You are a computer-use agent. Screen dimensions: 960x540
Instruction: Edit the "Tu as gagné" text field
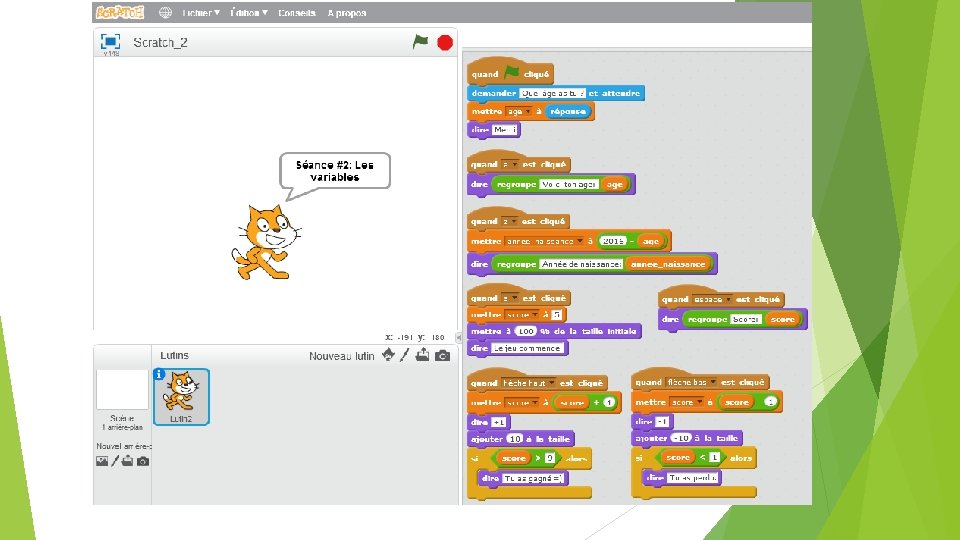[534, 478]
